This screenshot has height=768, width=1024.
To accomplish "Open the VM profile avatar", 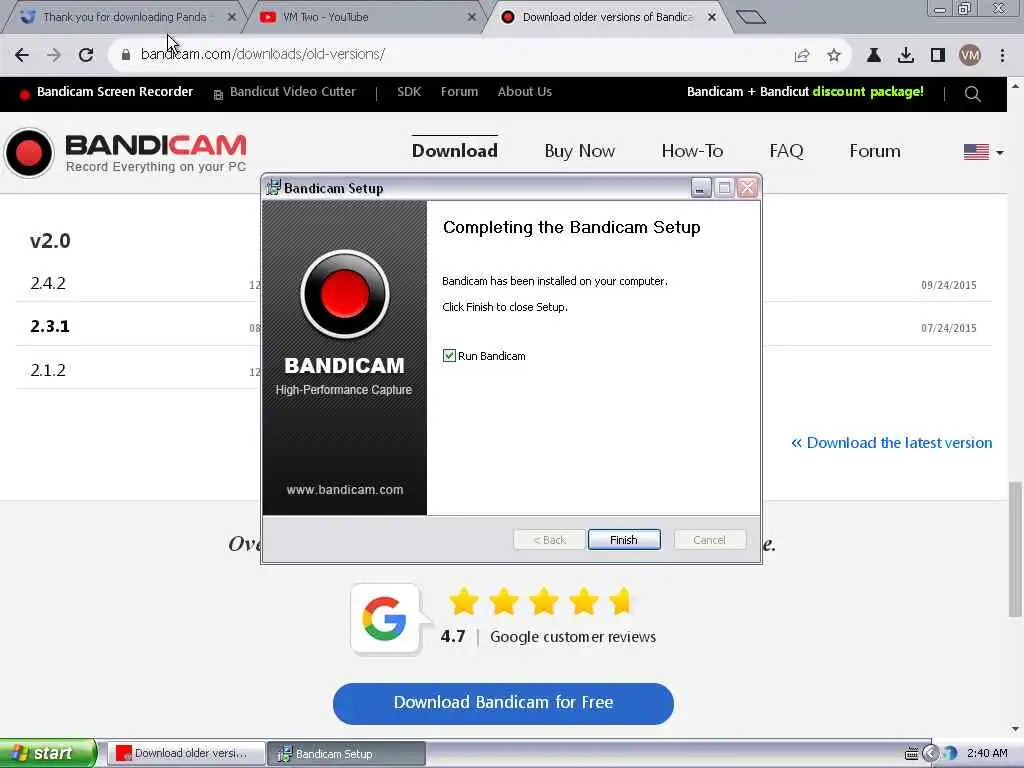I will point(970,55).
